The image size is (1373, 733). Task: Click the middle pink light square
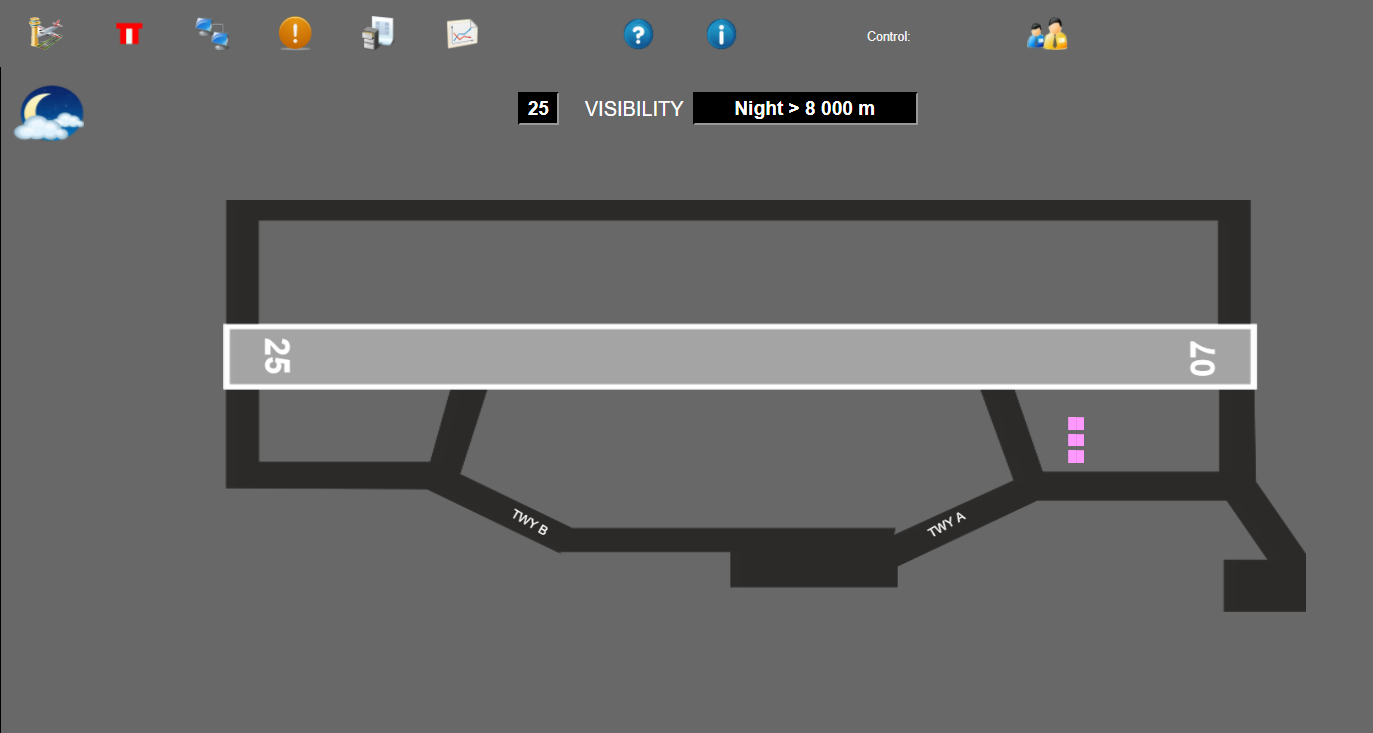[1076, 440]
